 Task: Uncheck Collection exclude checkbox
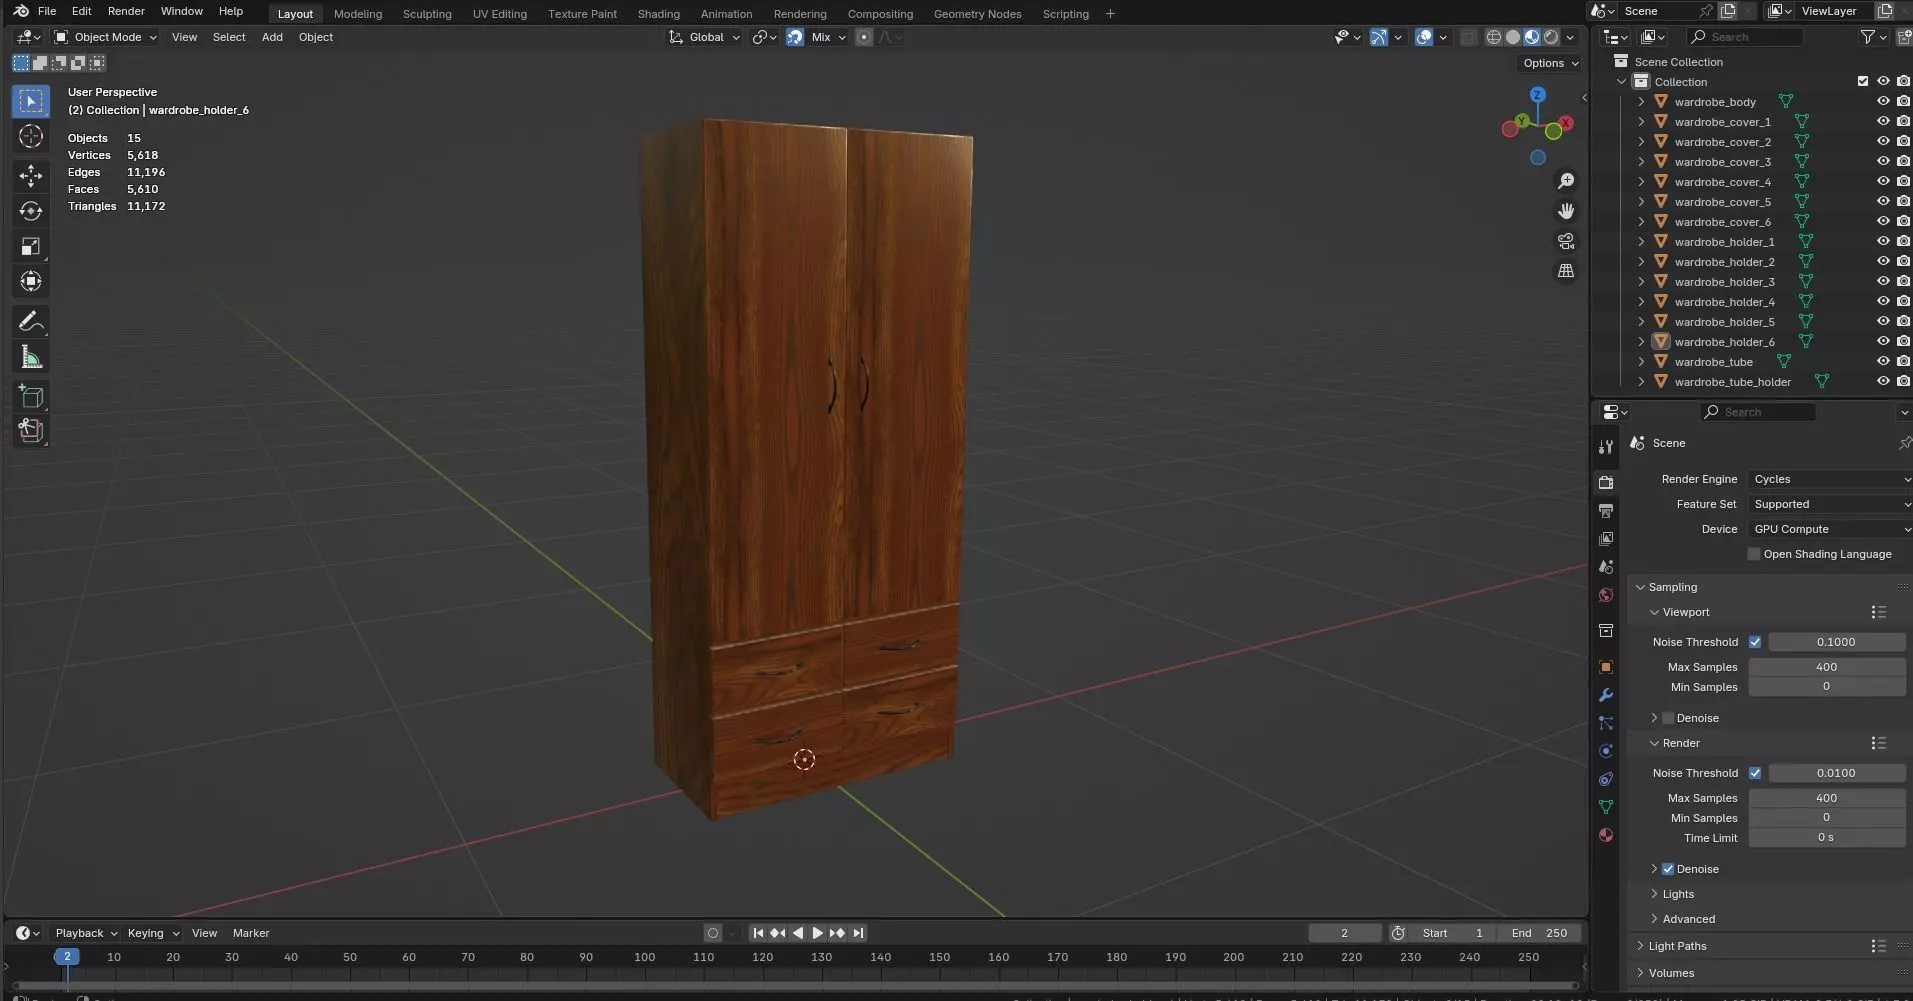[1863, 81]
